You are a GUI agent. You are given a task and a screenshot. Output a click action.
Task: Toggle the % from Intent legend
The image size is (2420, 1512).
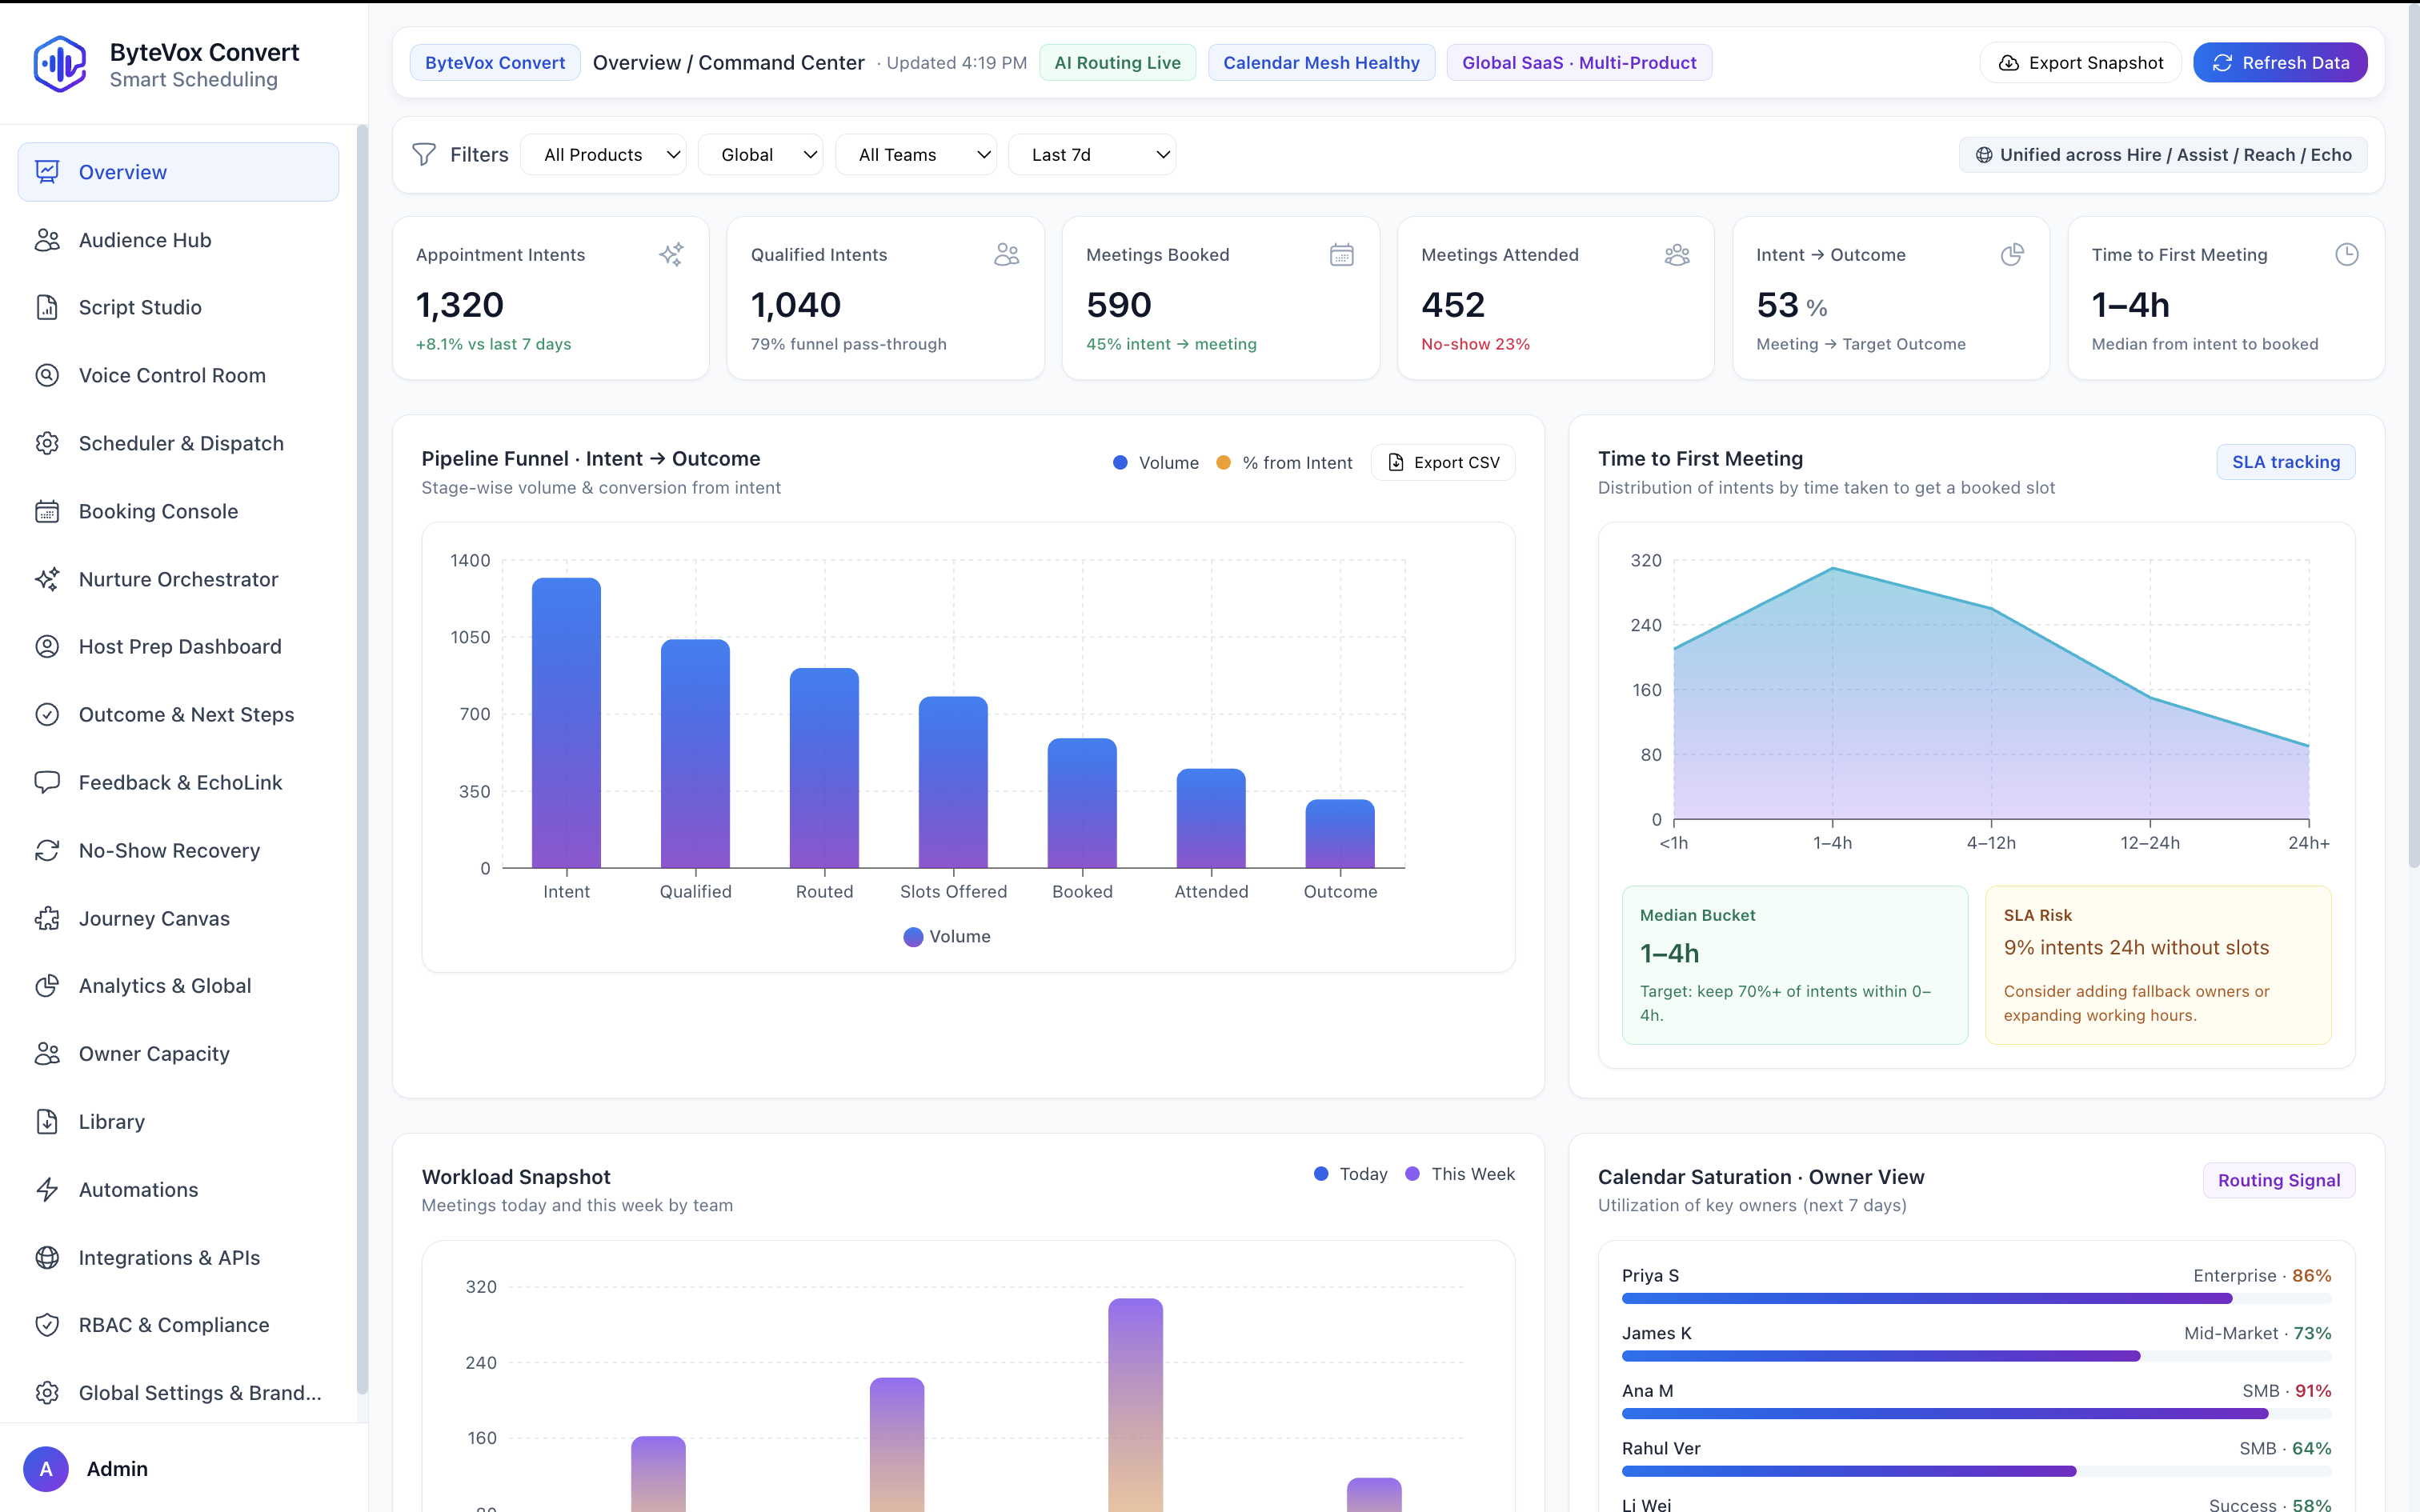1285,462
